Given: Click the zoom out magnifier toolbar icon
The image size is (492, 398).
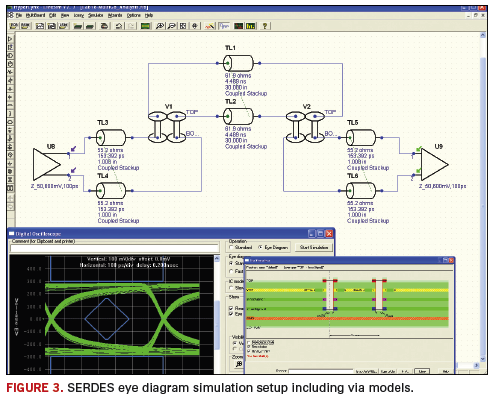Looking at the screenshot, I should tap(172, 26).
